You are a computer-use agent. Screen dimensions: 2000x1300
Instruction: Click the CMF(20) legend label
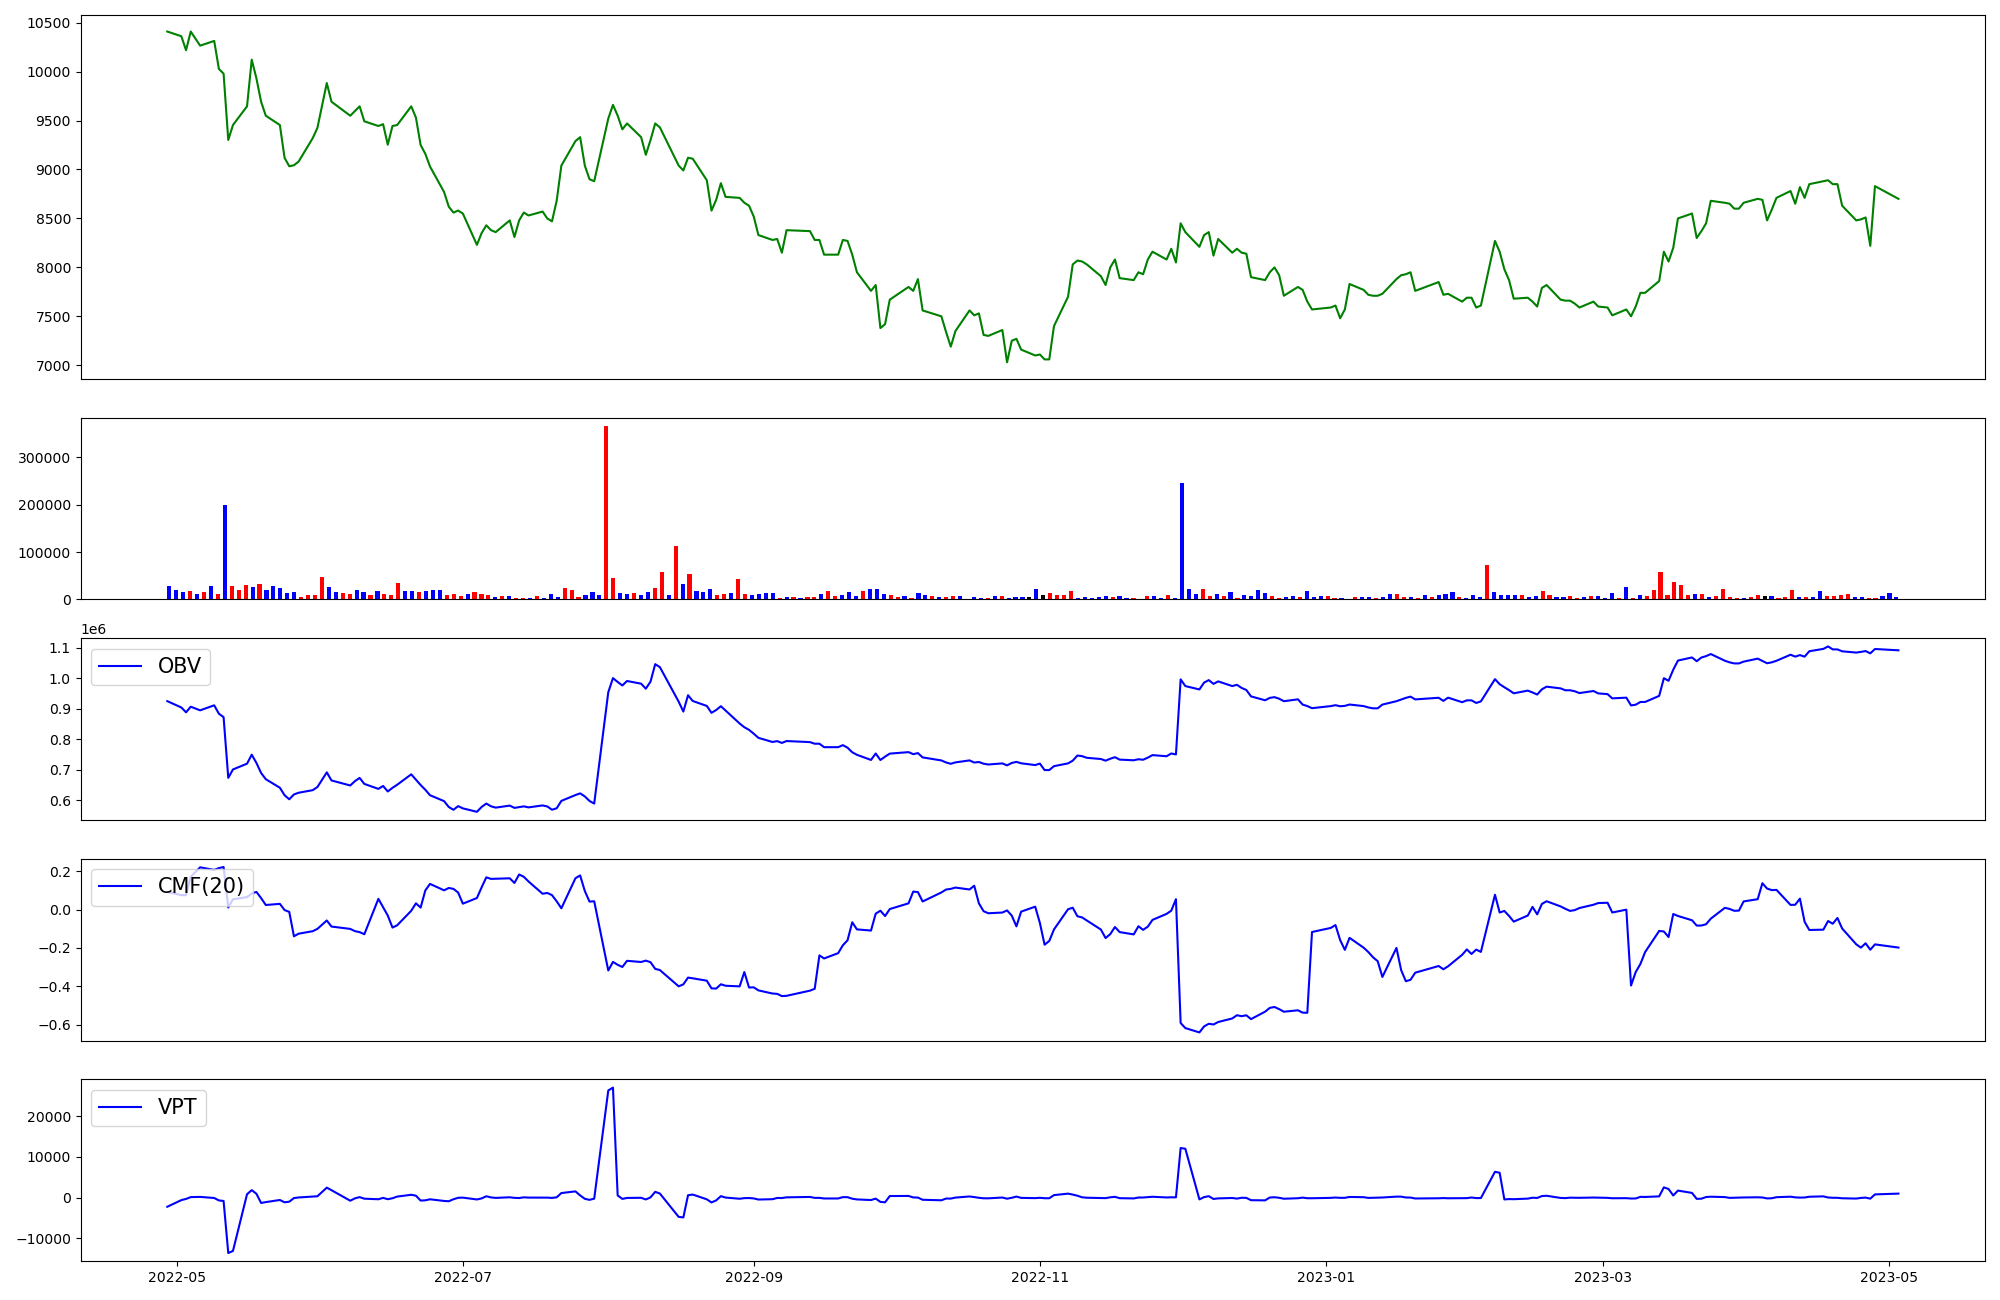tap(200, 886)
